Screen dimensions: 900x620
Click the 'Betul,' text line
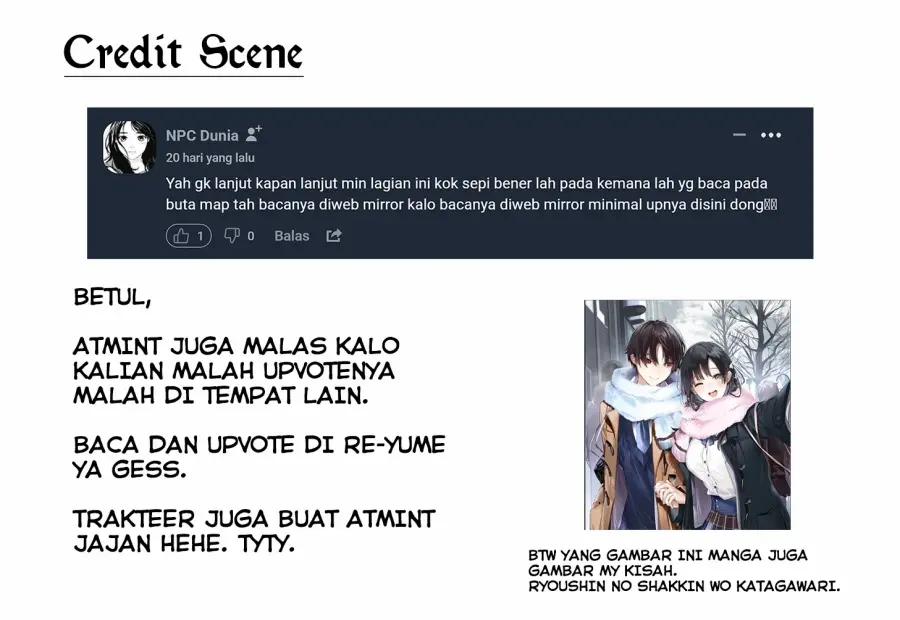[112, 297]
